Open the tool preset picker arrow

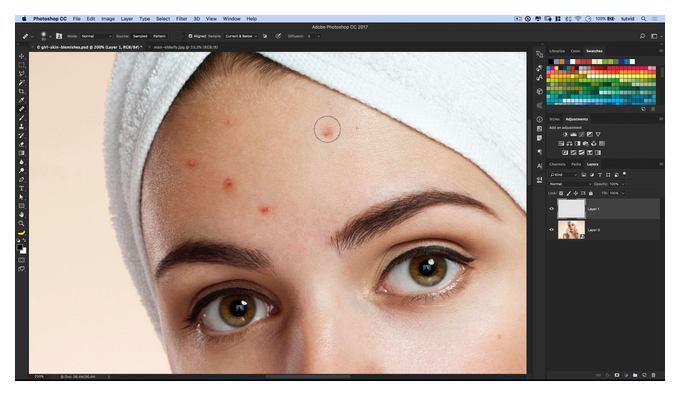(x=32, y=36)
